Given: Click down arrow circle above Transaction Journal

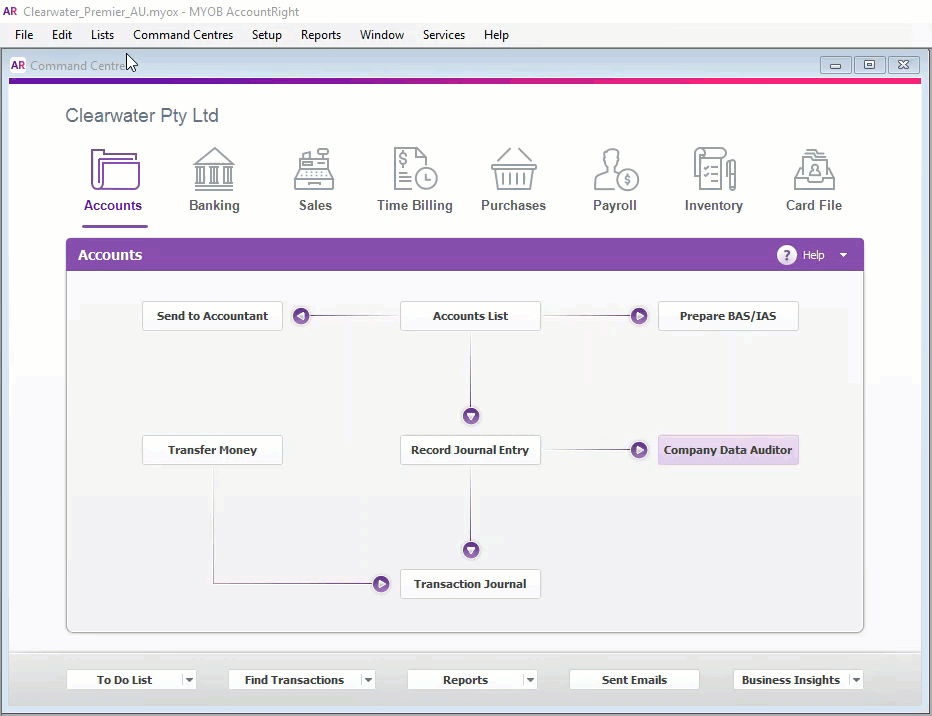Looking at the screenshot, I should [x=471, y=550].
